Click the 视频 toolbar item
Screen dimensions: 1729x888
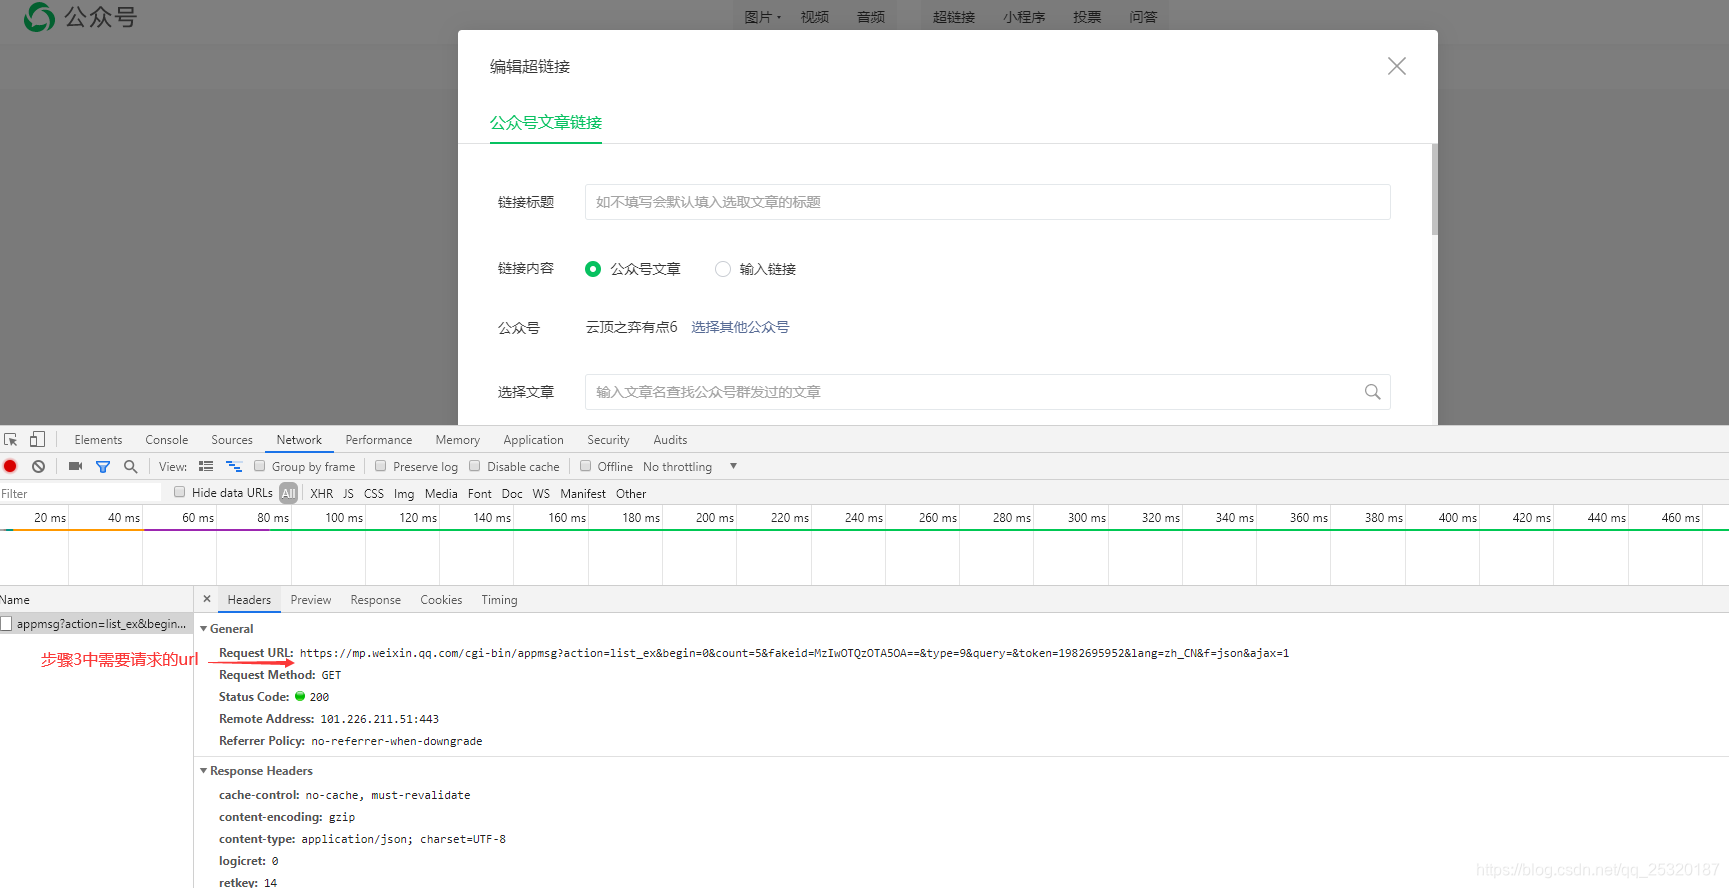coord(815,17)
